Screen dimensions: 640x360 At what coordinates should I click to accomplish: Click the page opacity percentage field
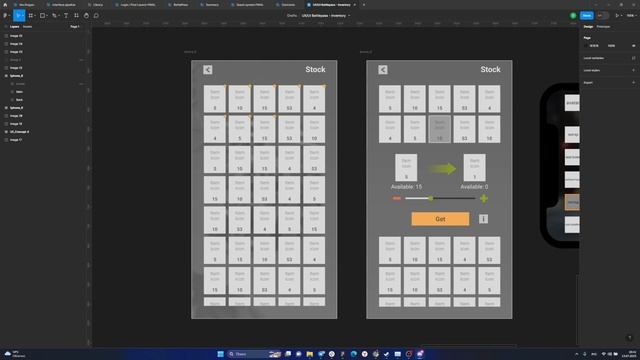pyautogui.click(x=611, y=46)
